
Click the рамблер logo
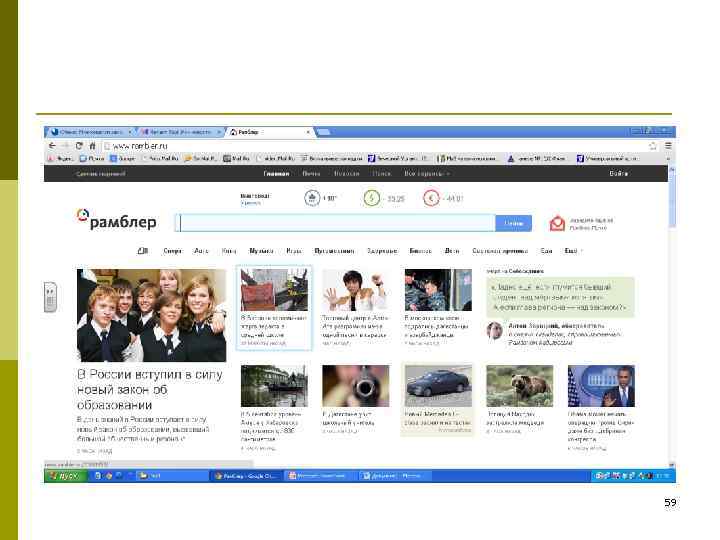(x=116, y=220)
